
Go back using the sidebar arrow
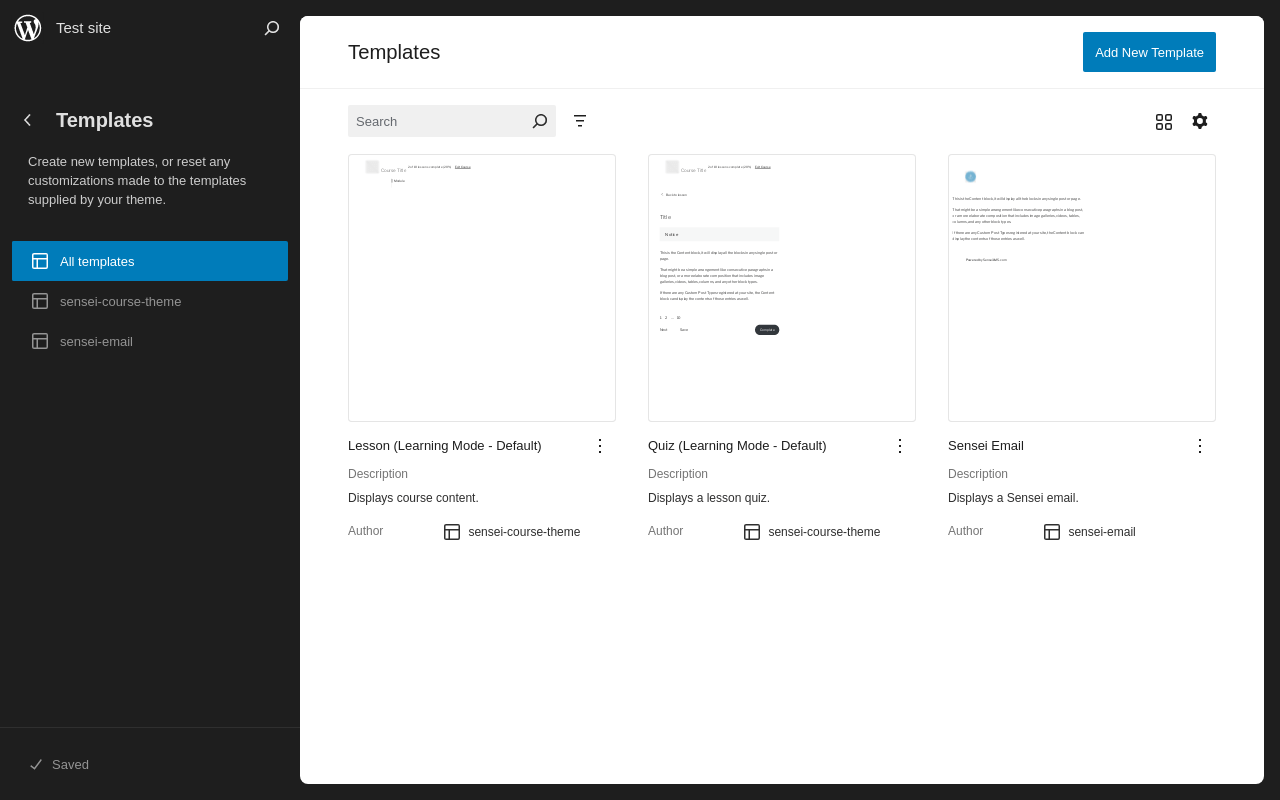28,120
